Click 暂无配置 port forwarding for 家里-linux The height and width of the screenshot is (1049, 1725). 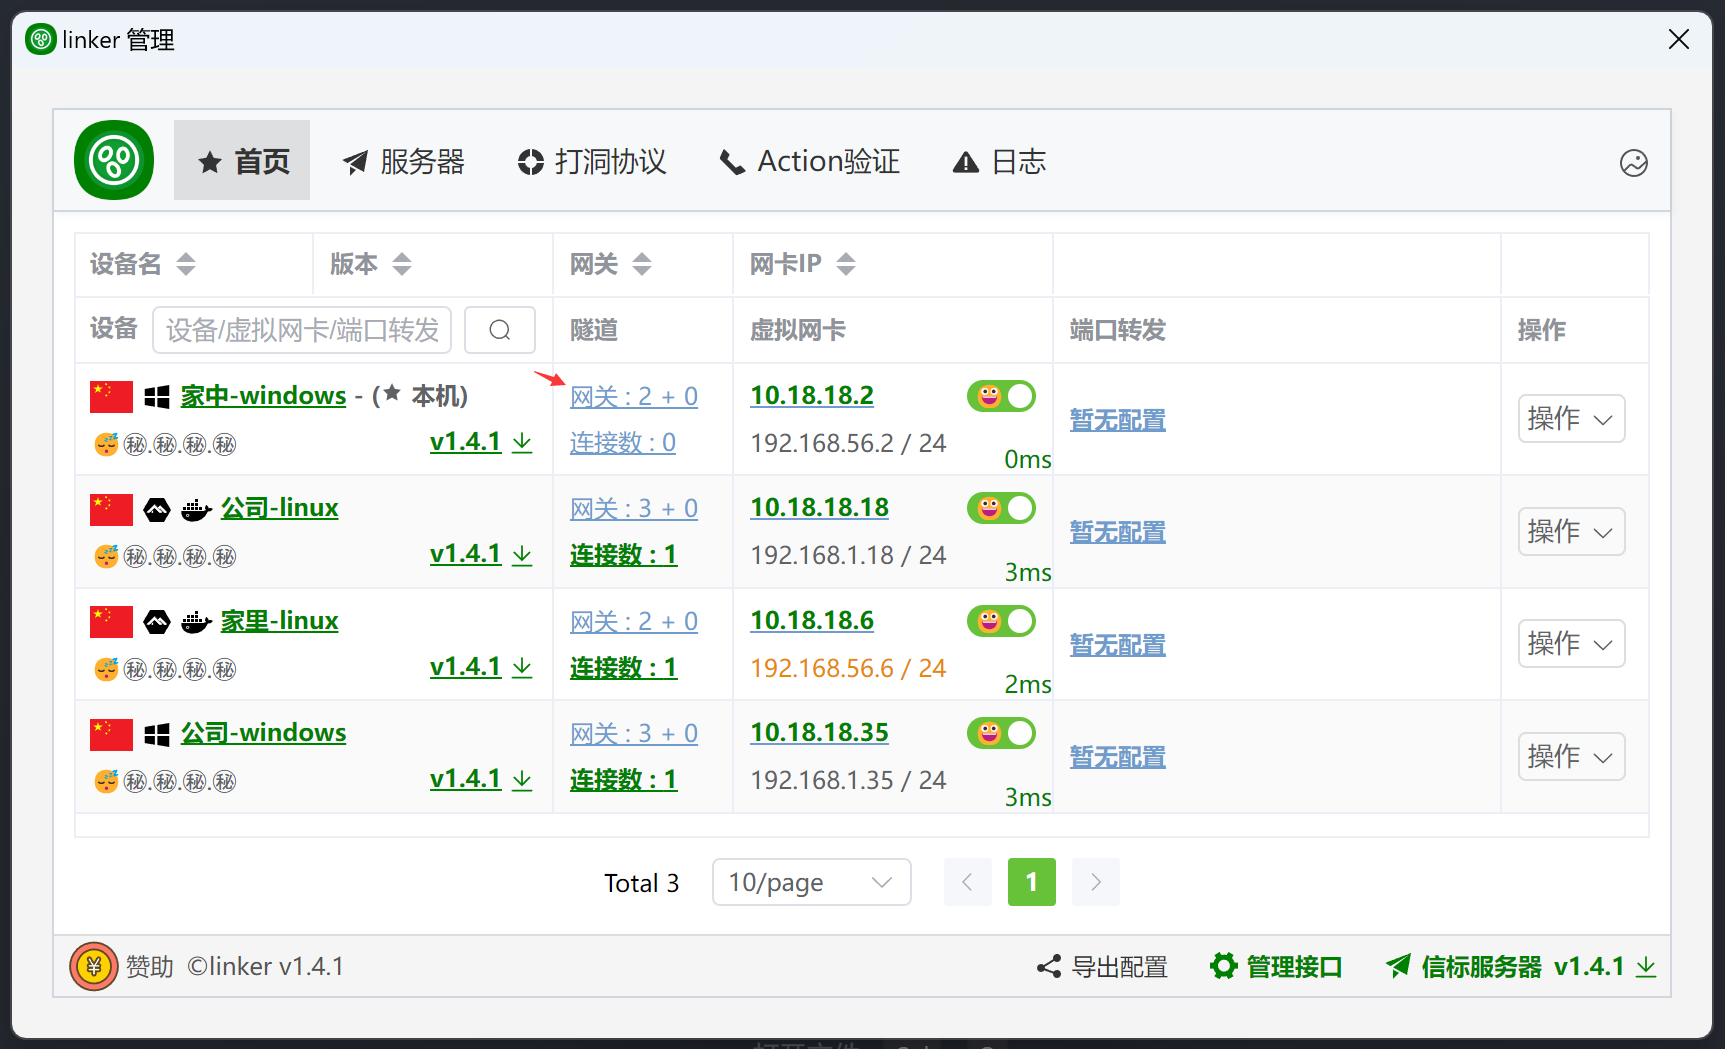tap(1118, 645)
